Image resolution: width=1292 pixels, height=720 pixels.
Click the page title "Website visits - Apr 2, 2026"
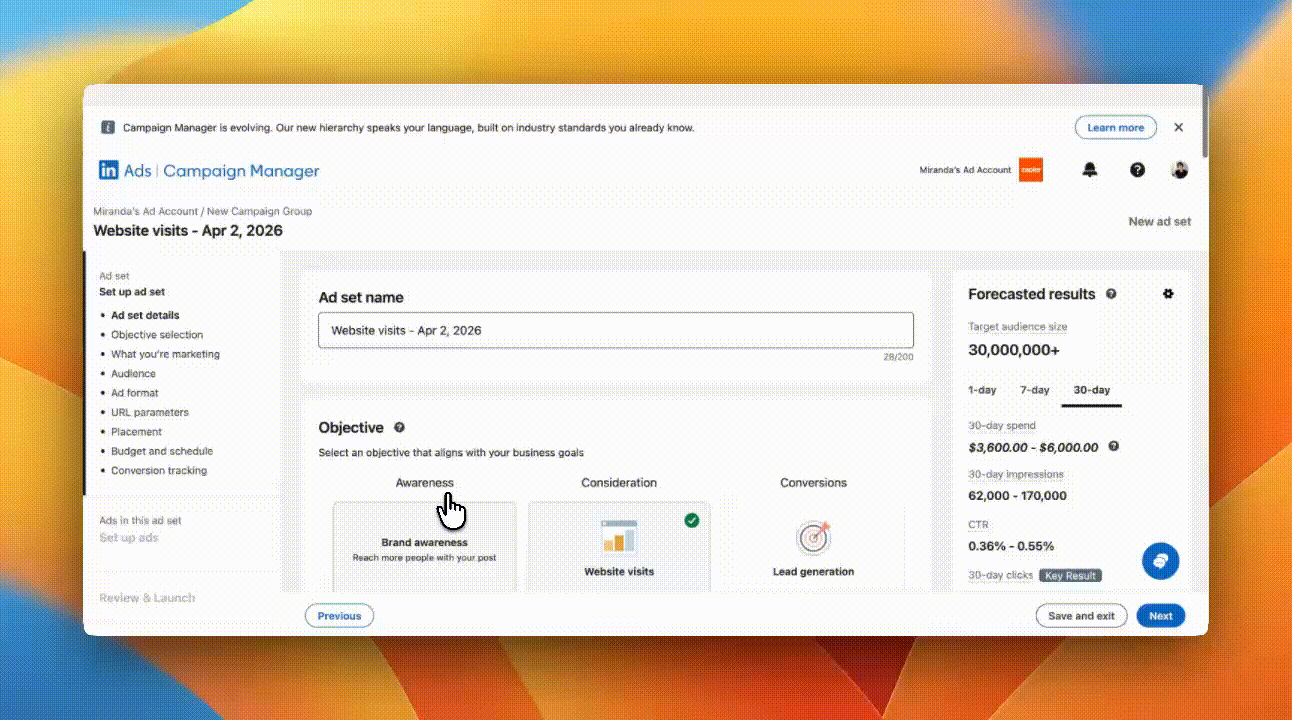tap(188, 231)
